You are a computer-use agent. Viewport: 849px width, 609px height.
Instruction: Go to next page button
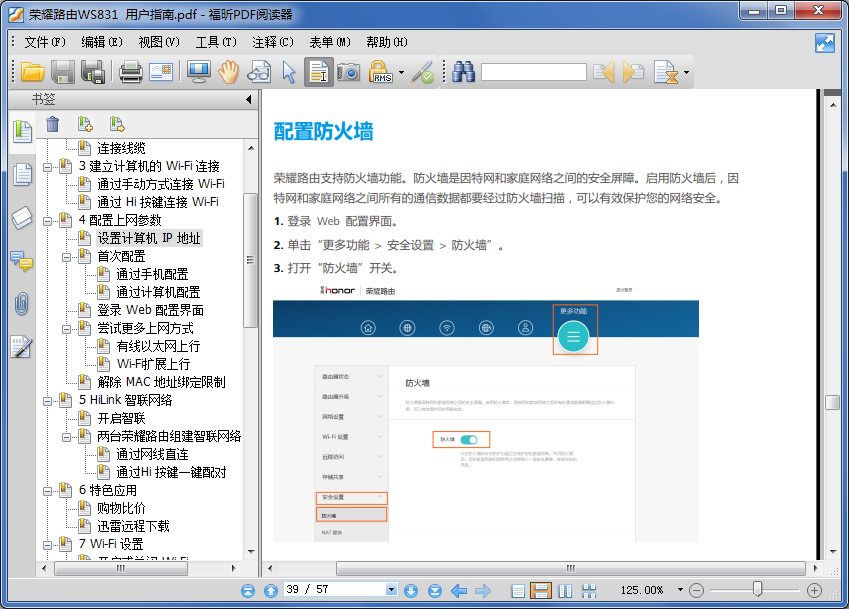click(411, 591)
